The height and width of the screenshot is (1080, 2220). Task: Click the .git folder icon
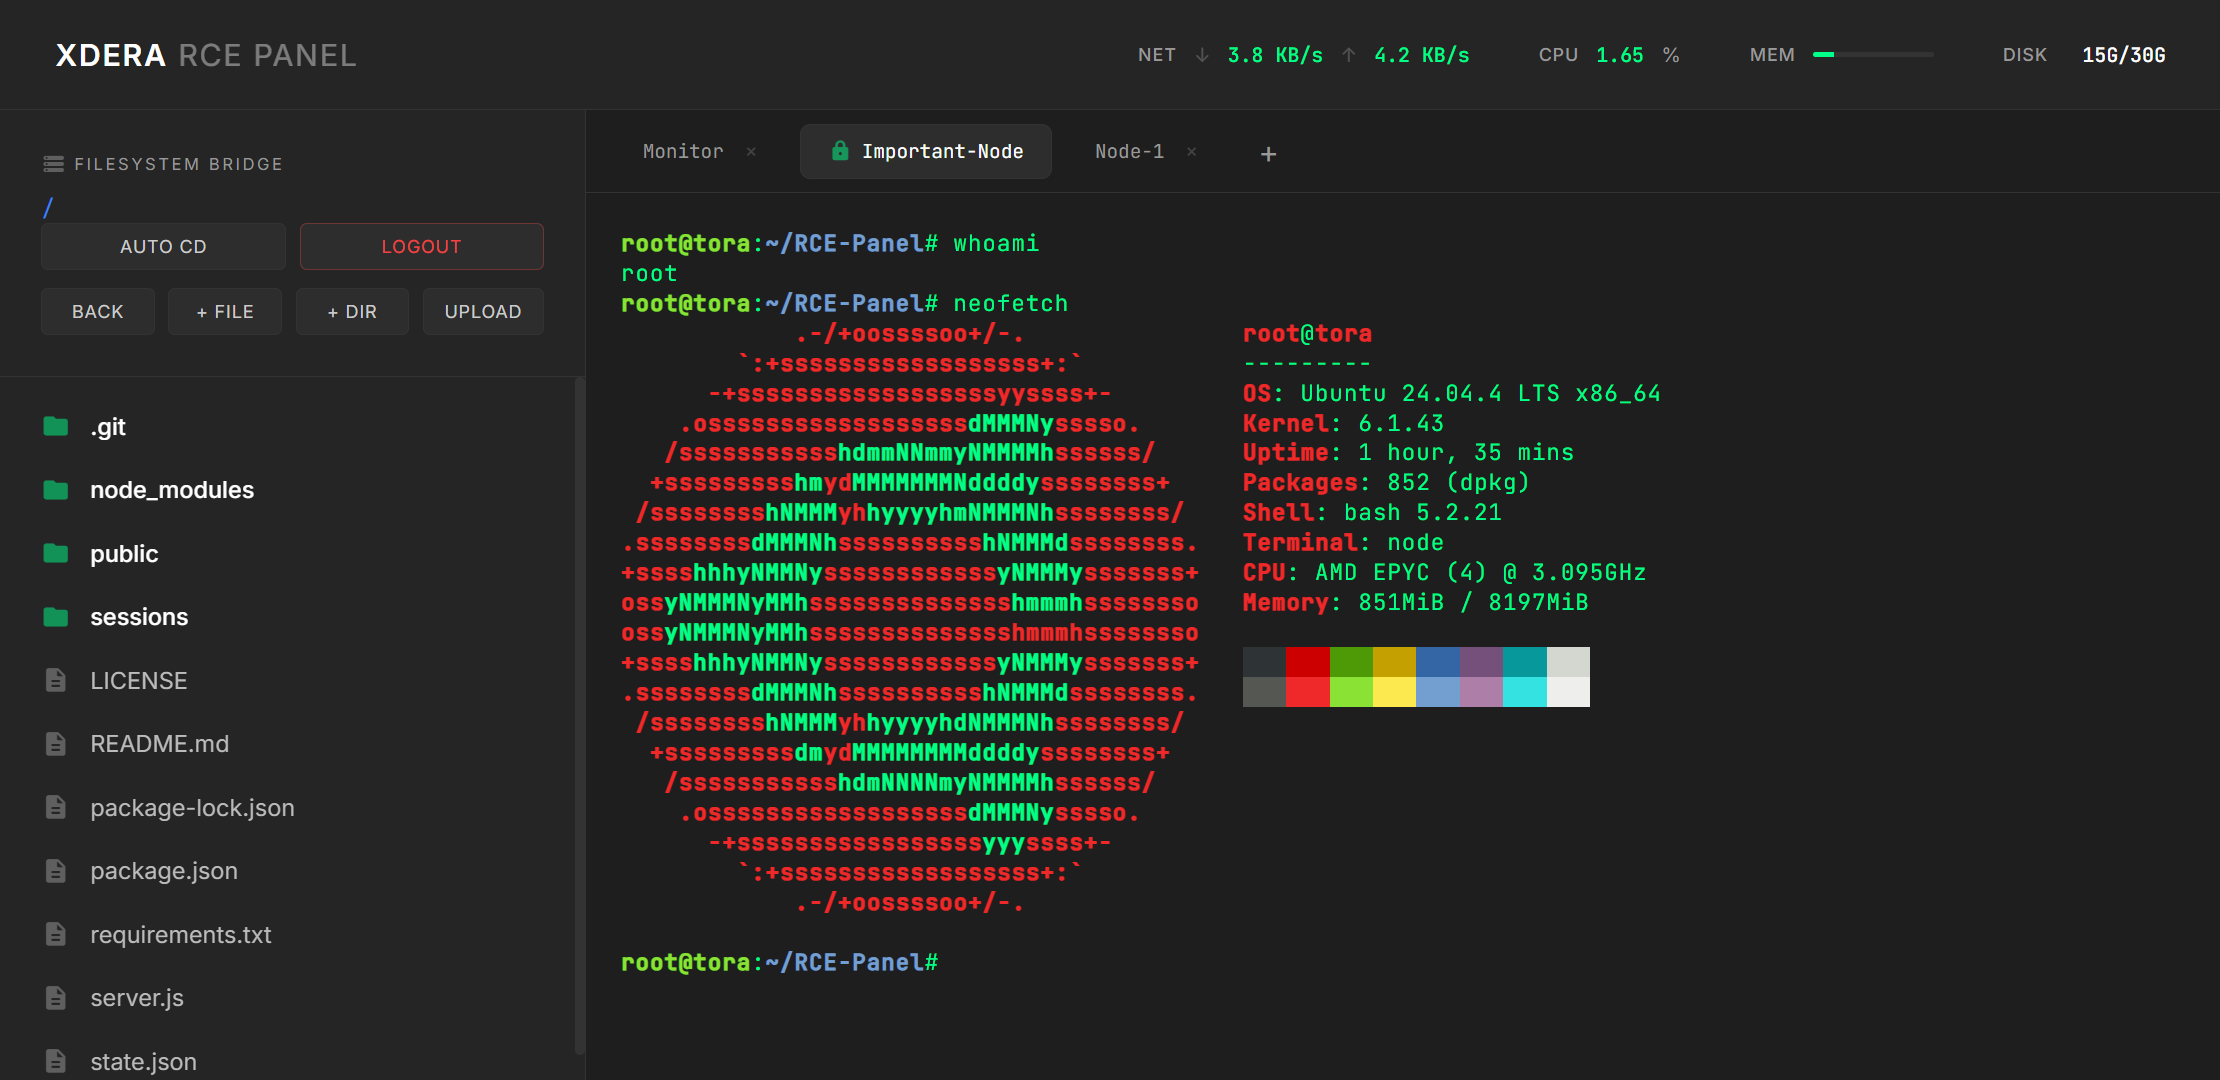(x=56, y=427)
